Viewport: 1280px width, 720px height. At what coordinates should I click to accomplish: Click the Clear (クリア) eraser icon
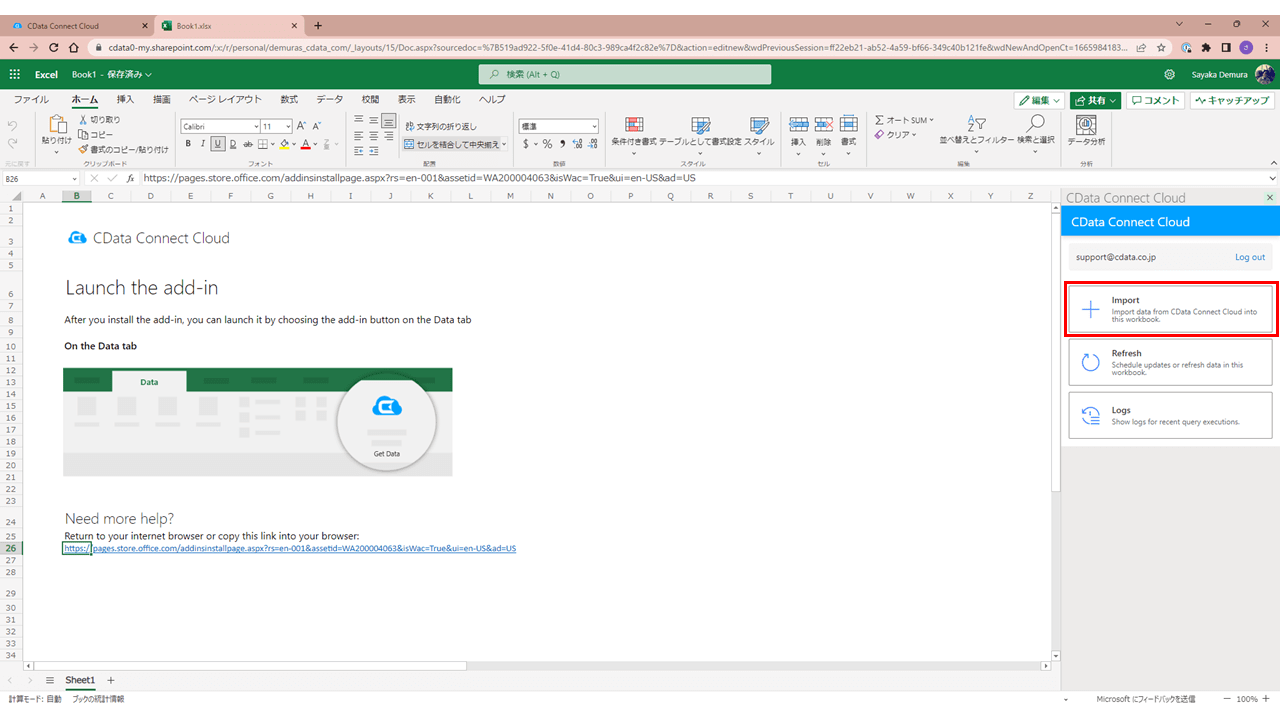pyautogui.click(x=879, y=134)
